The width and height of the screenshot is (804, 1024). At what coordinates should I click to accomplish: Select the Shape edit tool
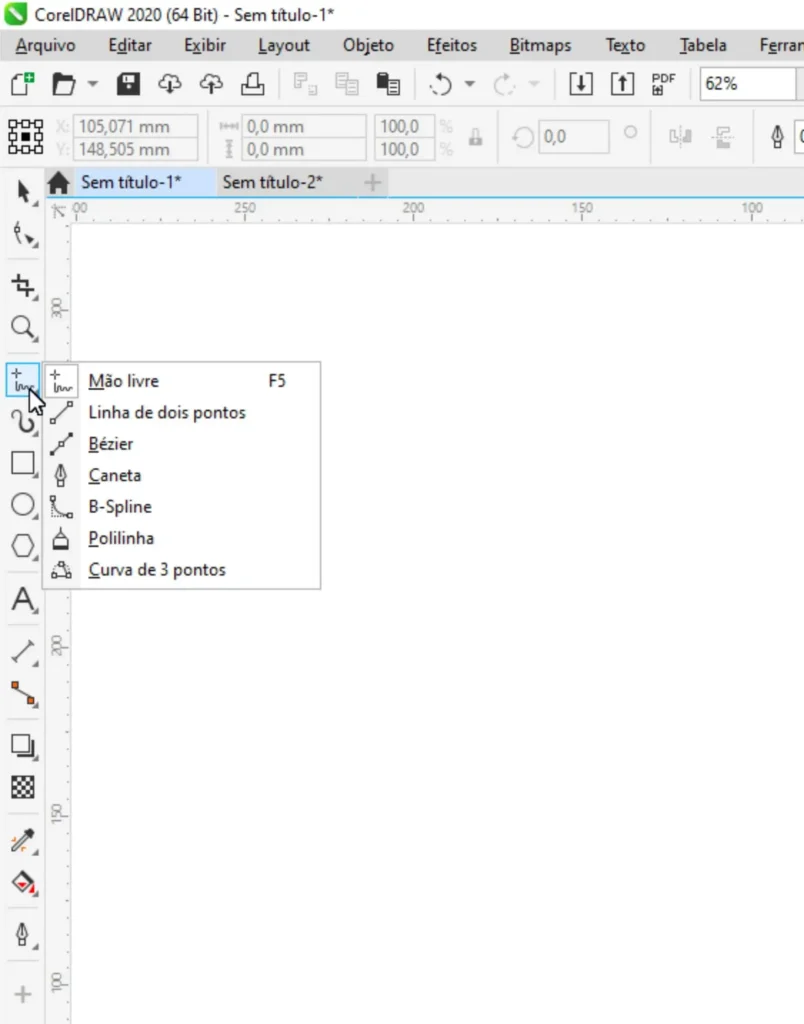click(24, 234)
